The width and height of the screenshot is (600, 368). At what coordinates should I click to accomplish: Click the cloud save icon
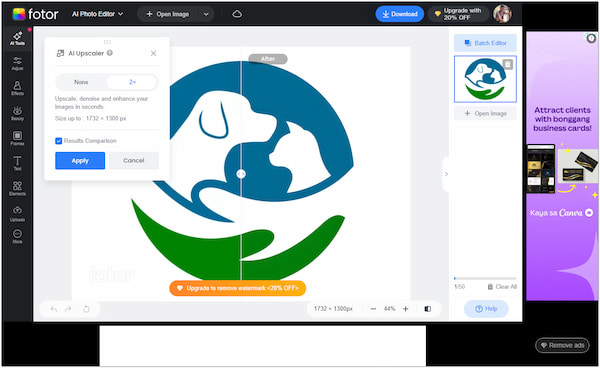coord(237,14)
